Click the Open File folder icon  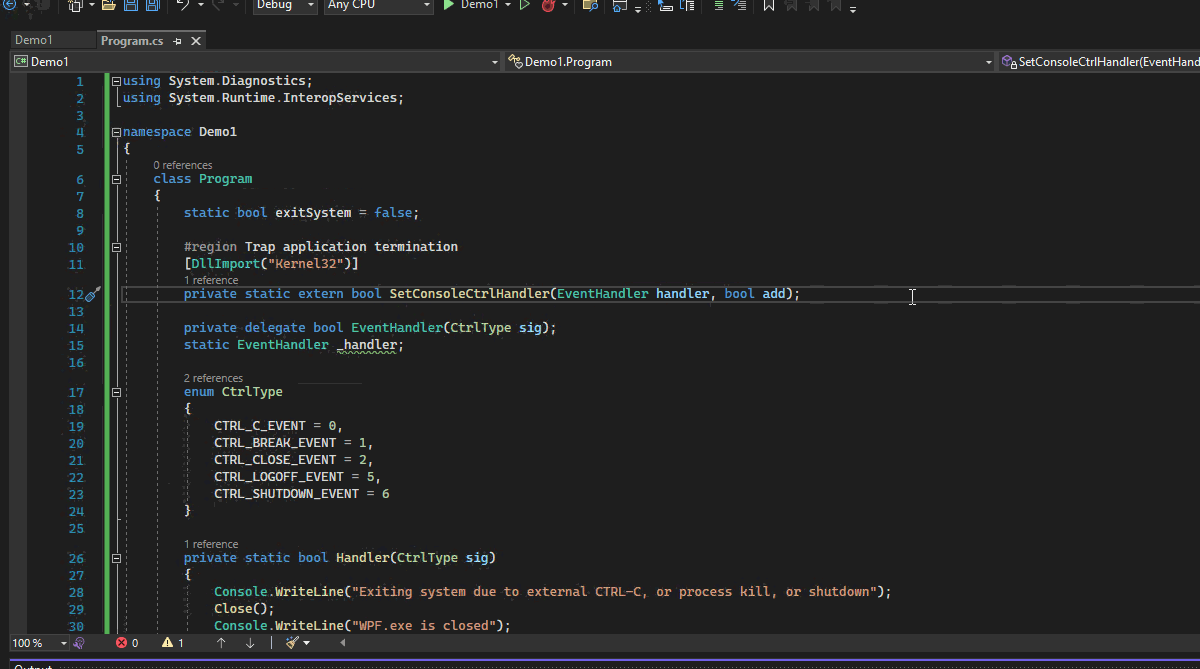click(109, 5)
